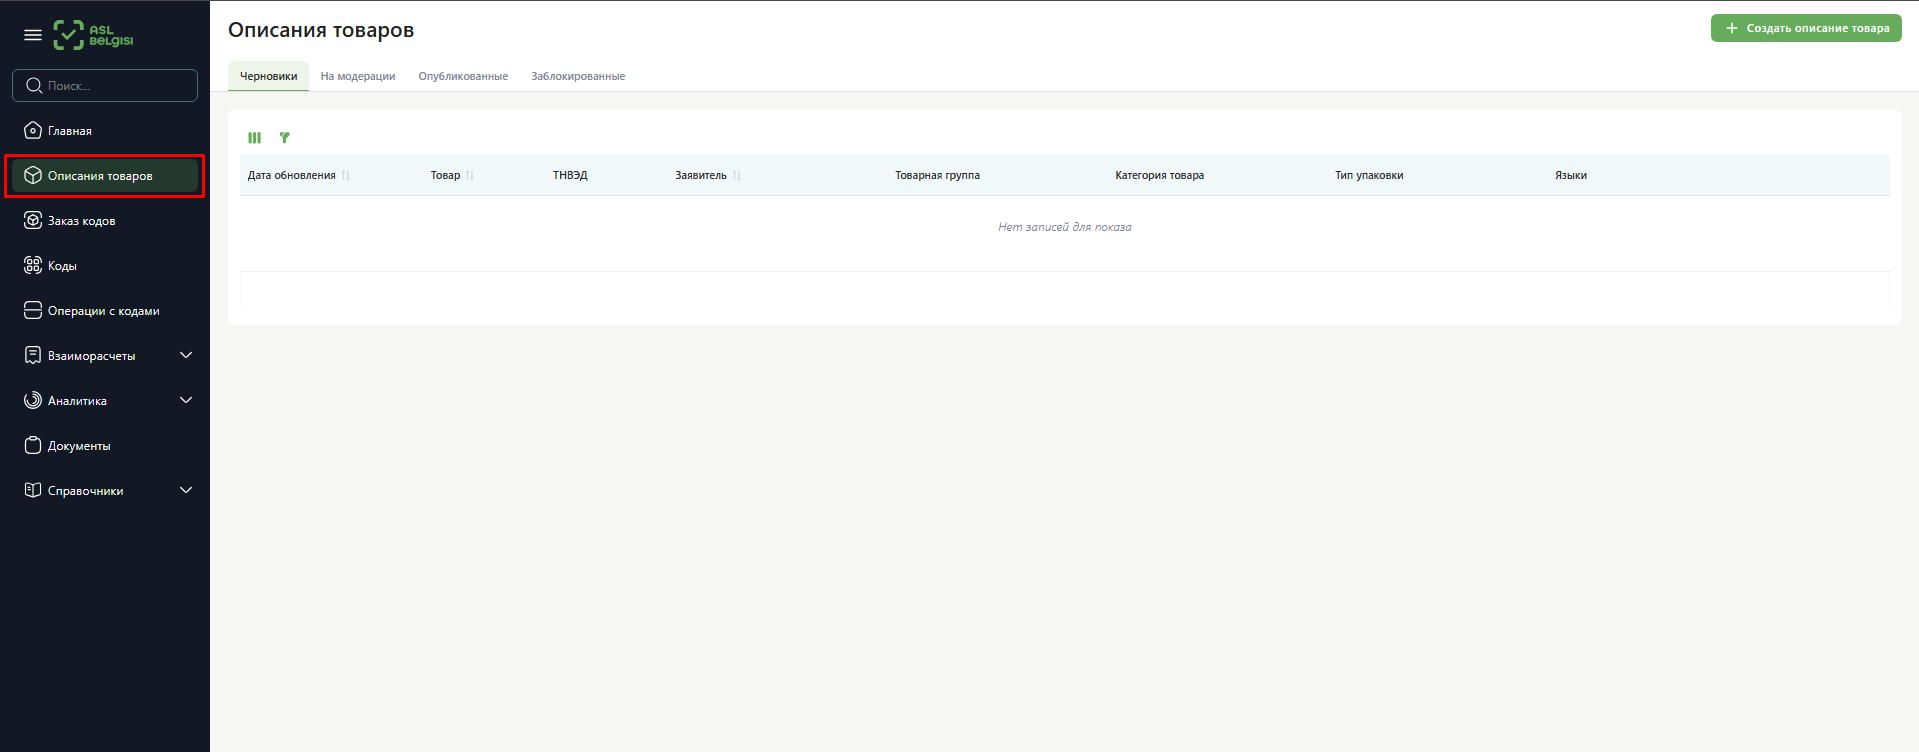Switch to Опубликованные tab
Image resolution: width=1919 pixels, height=752 pixels.
(463, 77)
